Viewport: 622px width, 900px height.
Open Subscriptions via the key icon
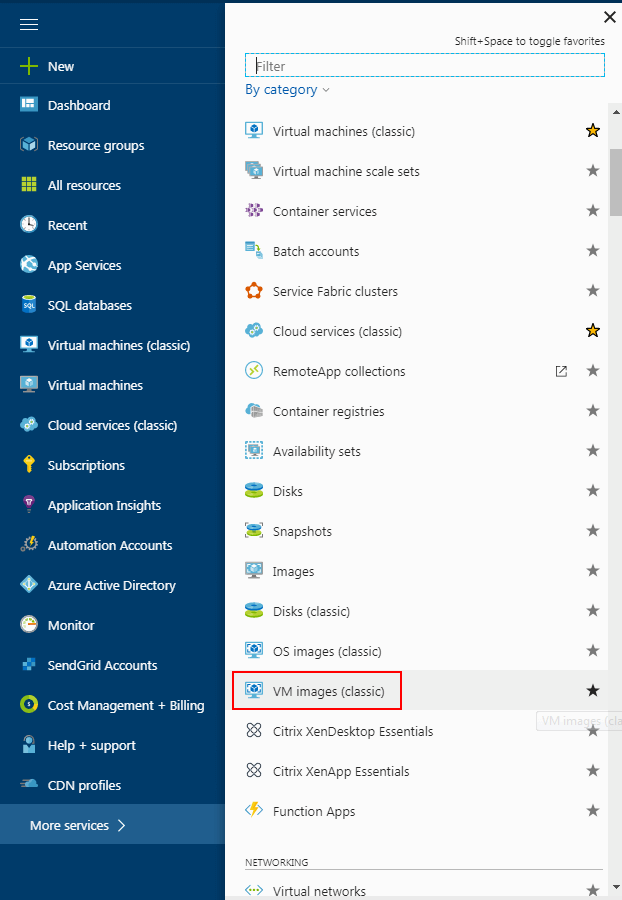[x=29, y=465]
